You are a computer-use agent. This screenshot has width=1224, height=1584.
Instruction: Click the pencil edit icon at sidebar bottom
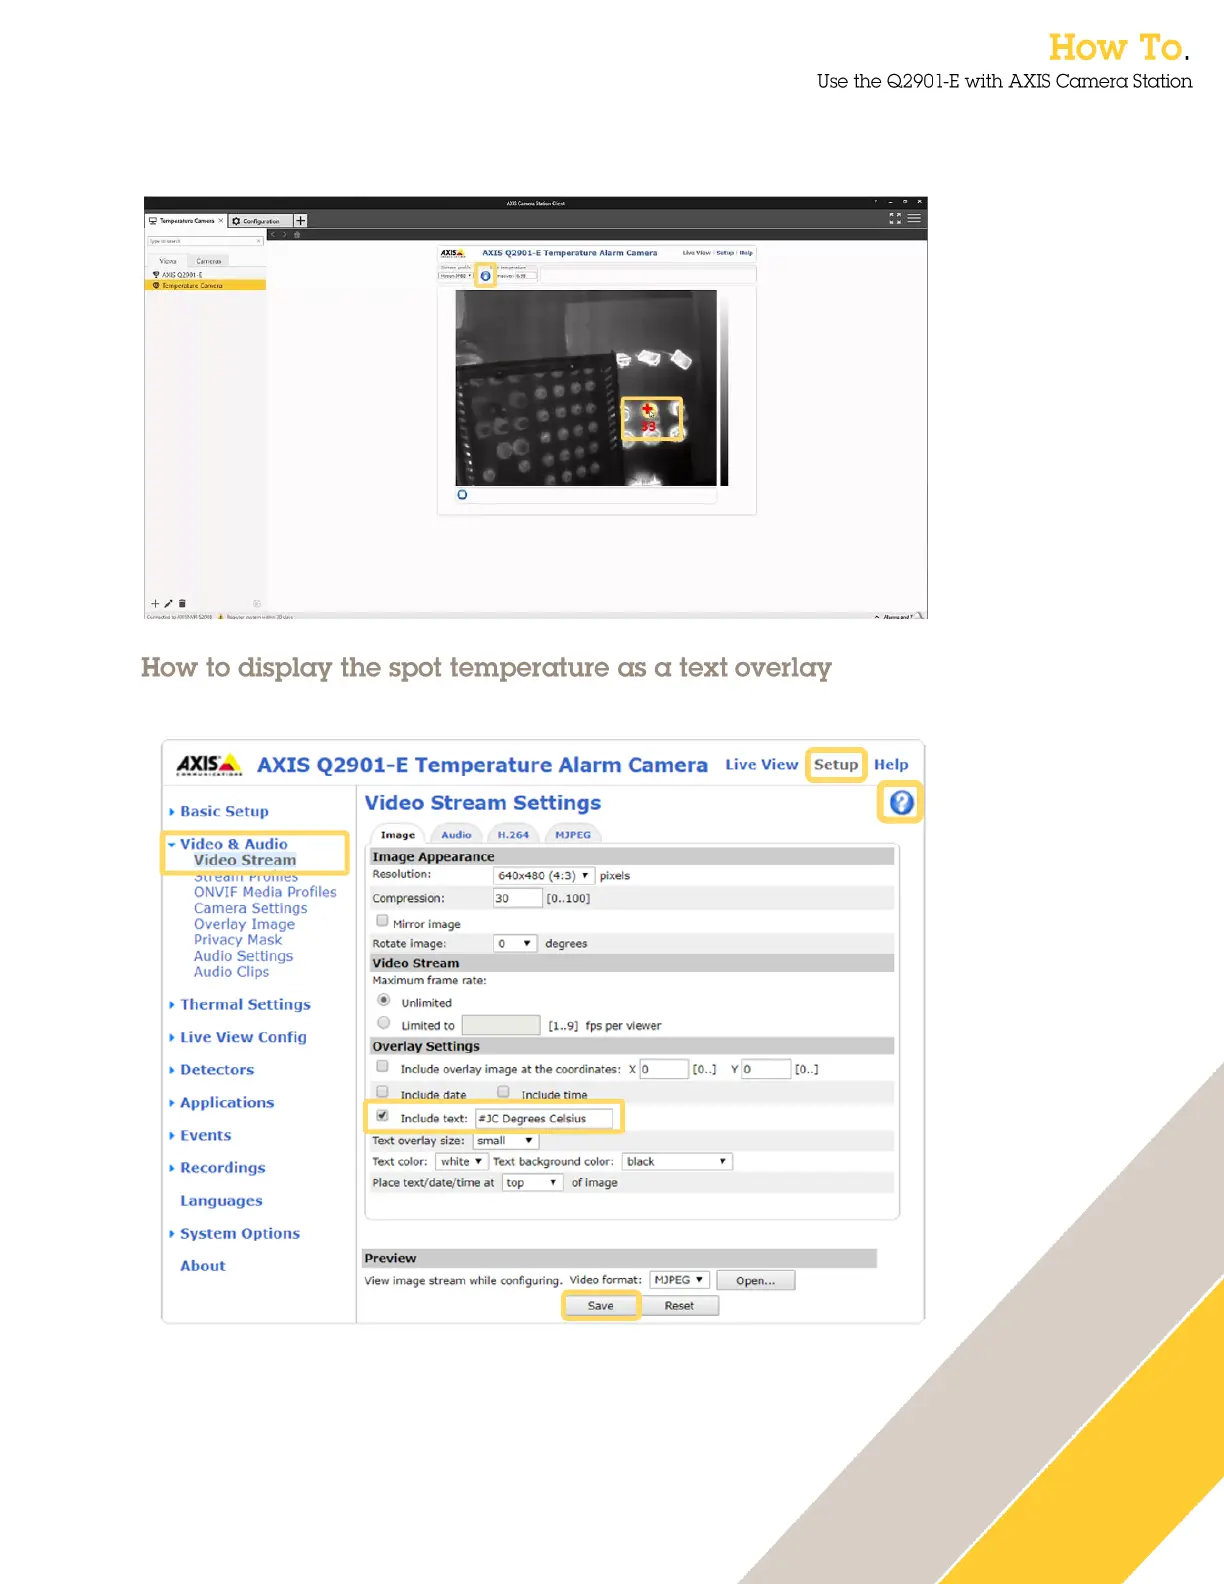169,603
